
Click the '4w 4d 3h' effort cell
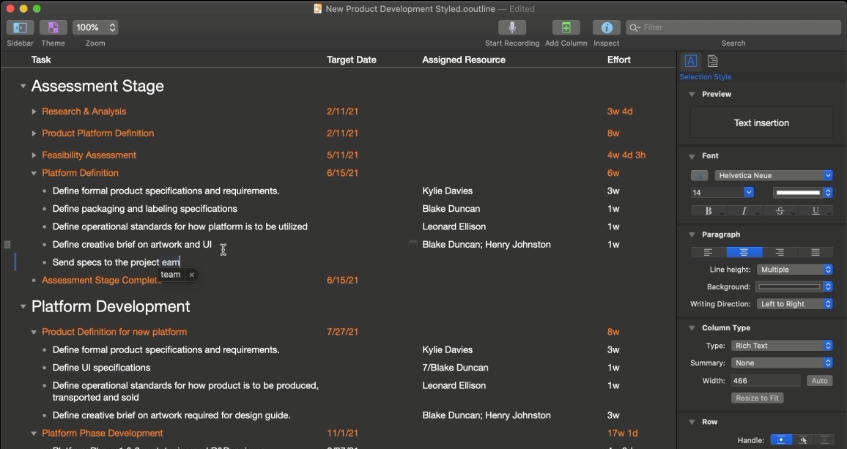click(626, 155)
